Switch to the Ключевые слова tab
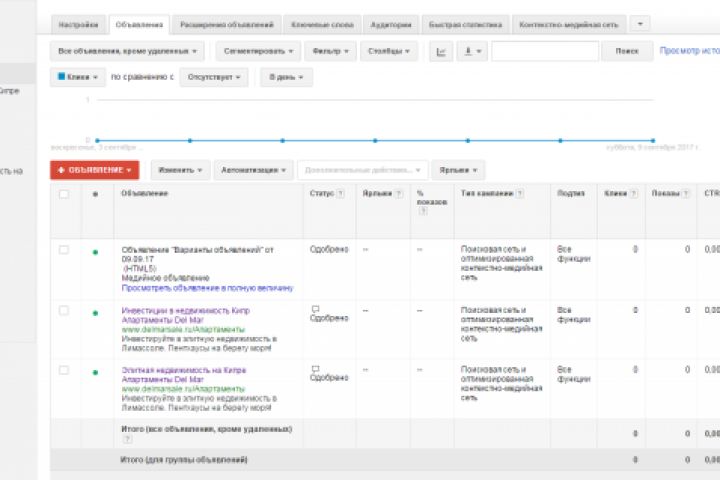 click(322, 25)
